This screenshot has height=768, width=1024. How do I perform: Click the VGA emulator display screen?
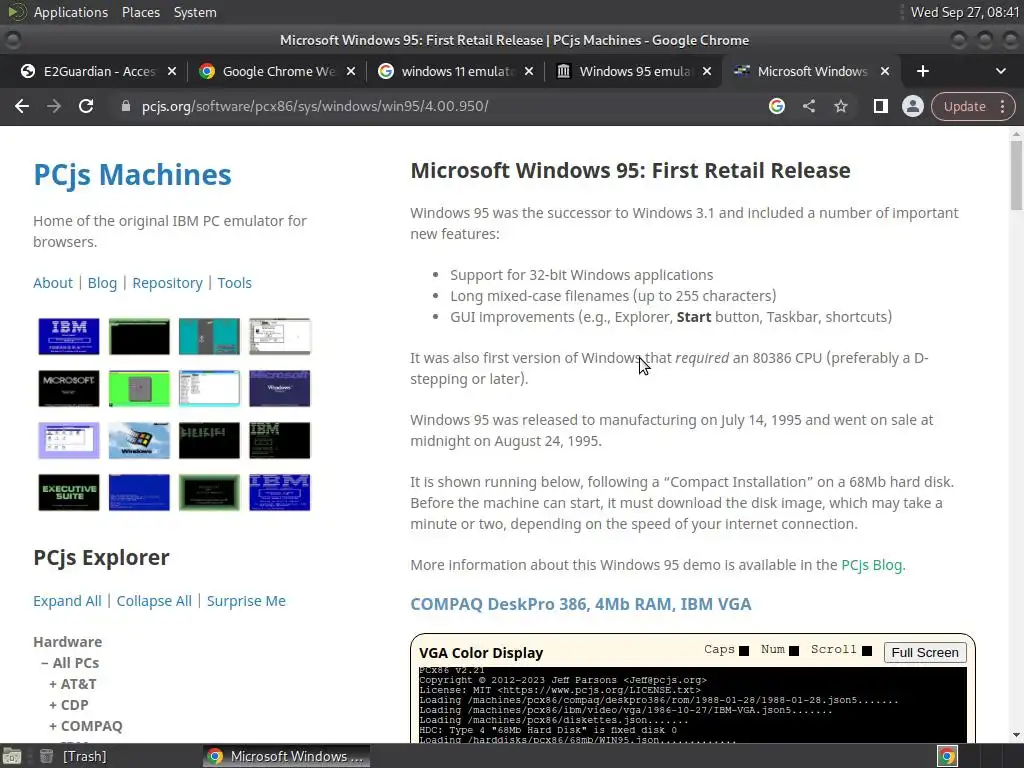pyautogui.click(x=692, y=705)
